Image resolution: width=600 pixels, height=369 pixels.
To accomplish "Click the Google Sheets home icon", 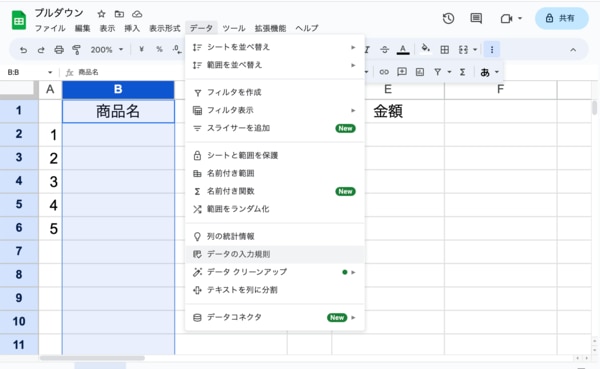I will pyautogui.click(x=19, y=20).
